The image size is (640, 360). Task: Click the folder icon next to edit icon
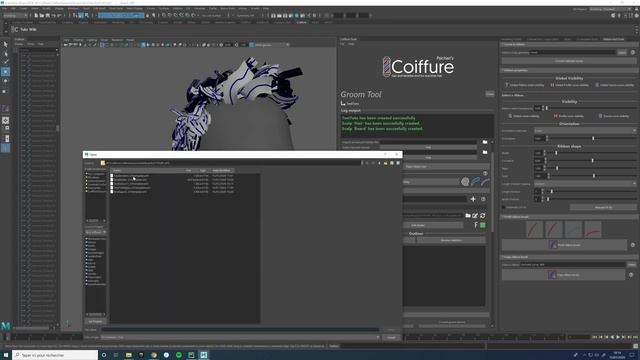click(468, 216)
